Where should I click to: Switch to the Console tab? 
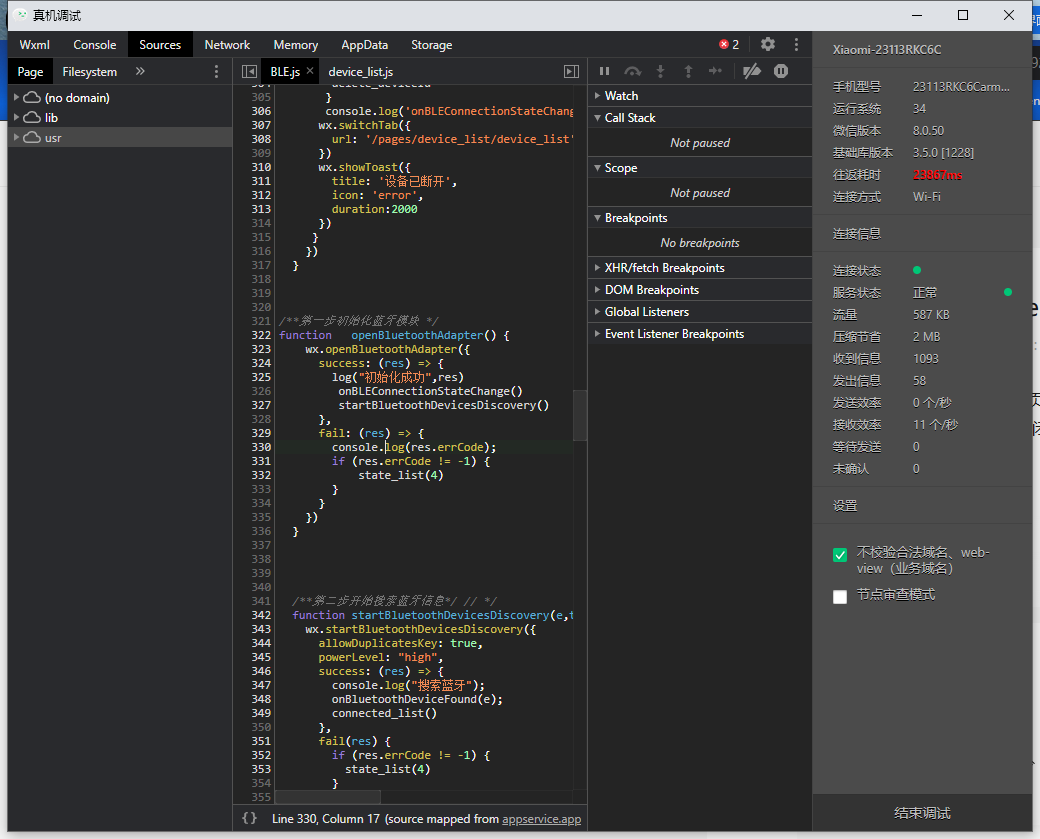tap(94, 44)
